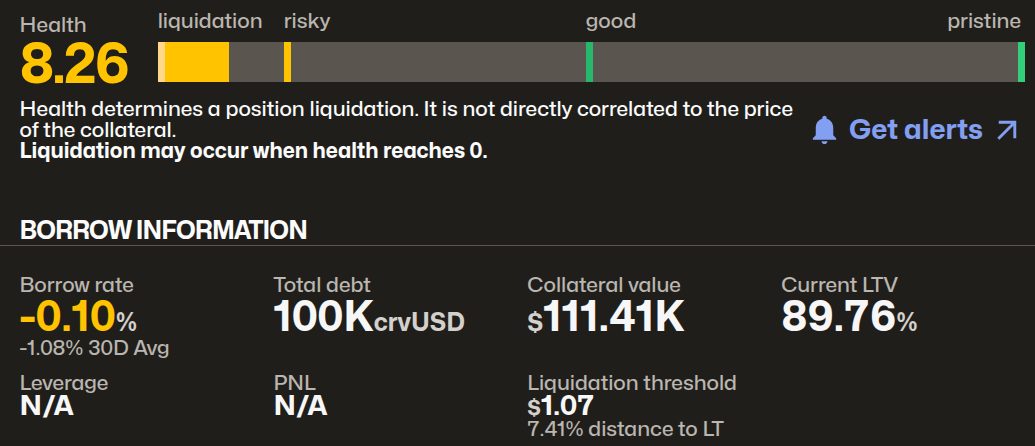Click the good marker on health bar
This screenshot has height=446, width=1035.
click(589, 62)
